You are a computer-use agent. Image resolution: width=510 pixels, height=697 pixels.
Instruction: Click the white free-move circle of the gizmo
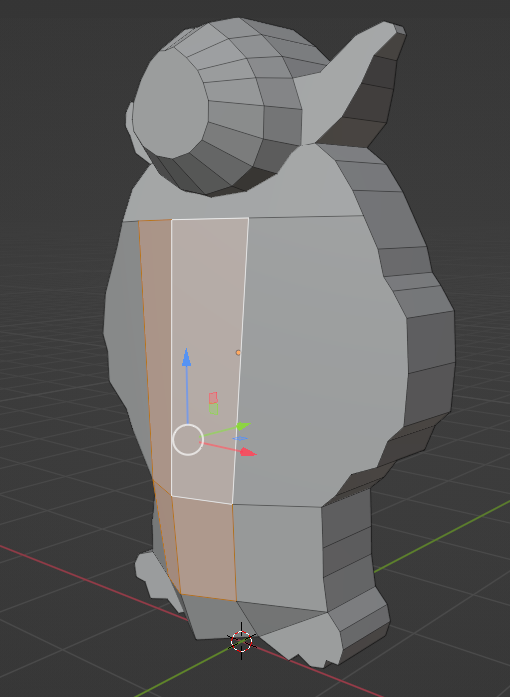pyautogui.click(x=188, y=440)
